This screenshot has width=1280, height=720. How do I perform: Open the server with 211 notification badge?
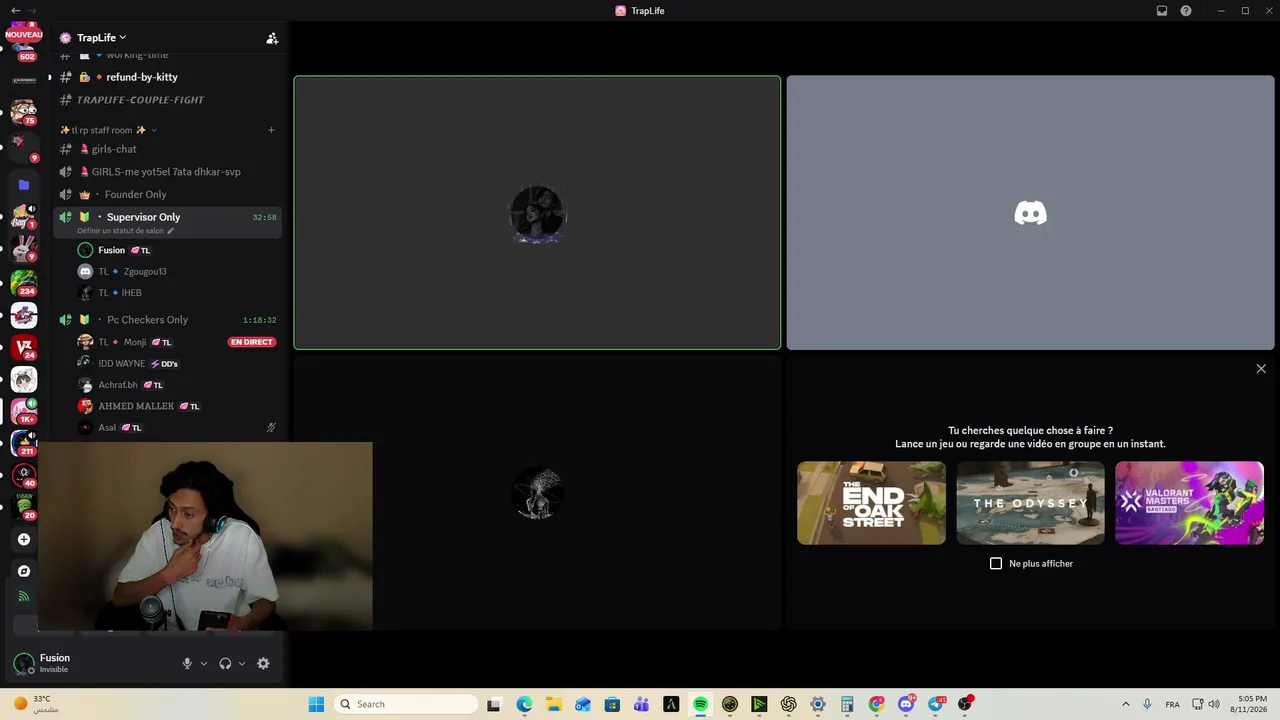click(x=24, y=443)
